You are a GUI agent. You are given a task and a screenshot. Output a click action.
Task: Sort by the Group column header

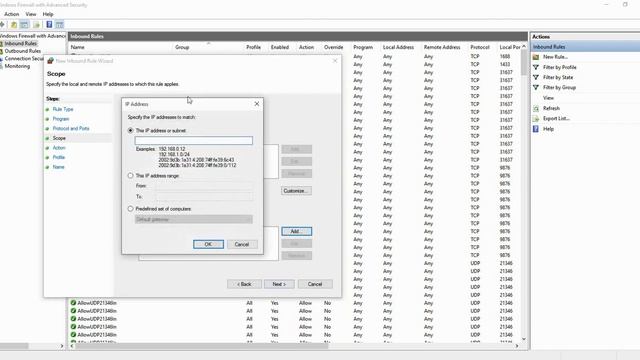point(182,47)
